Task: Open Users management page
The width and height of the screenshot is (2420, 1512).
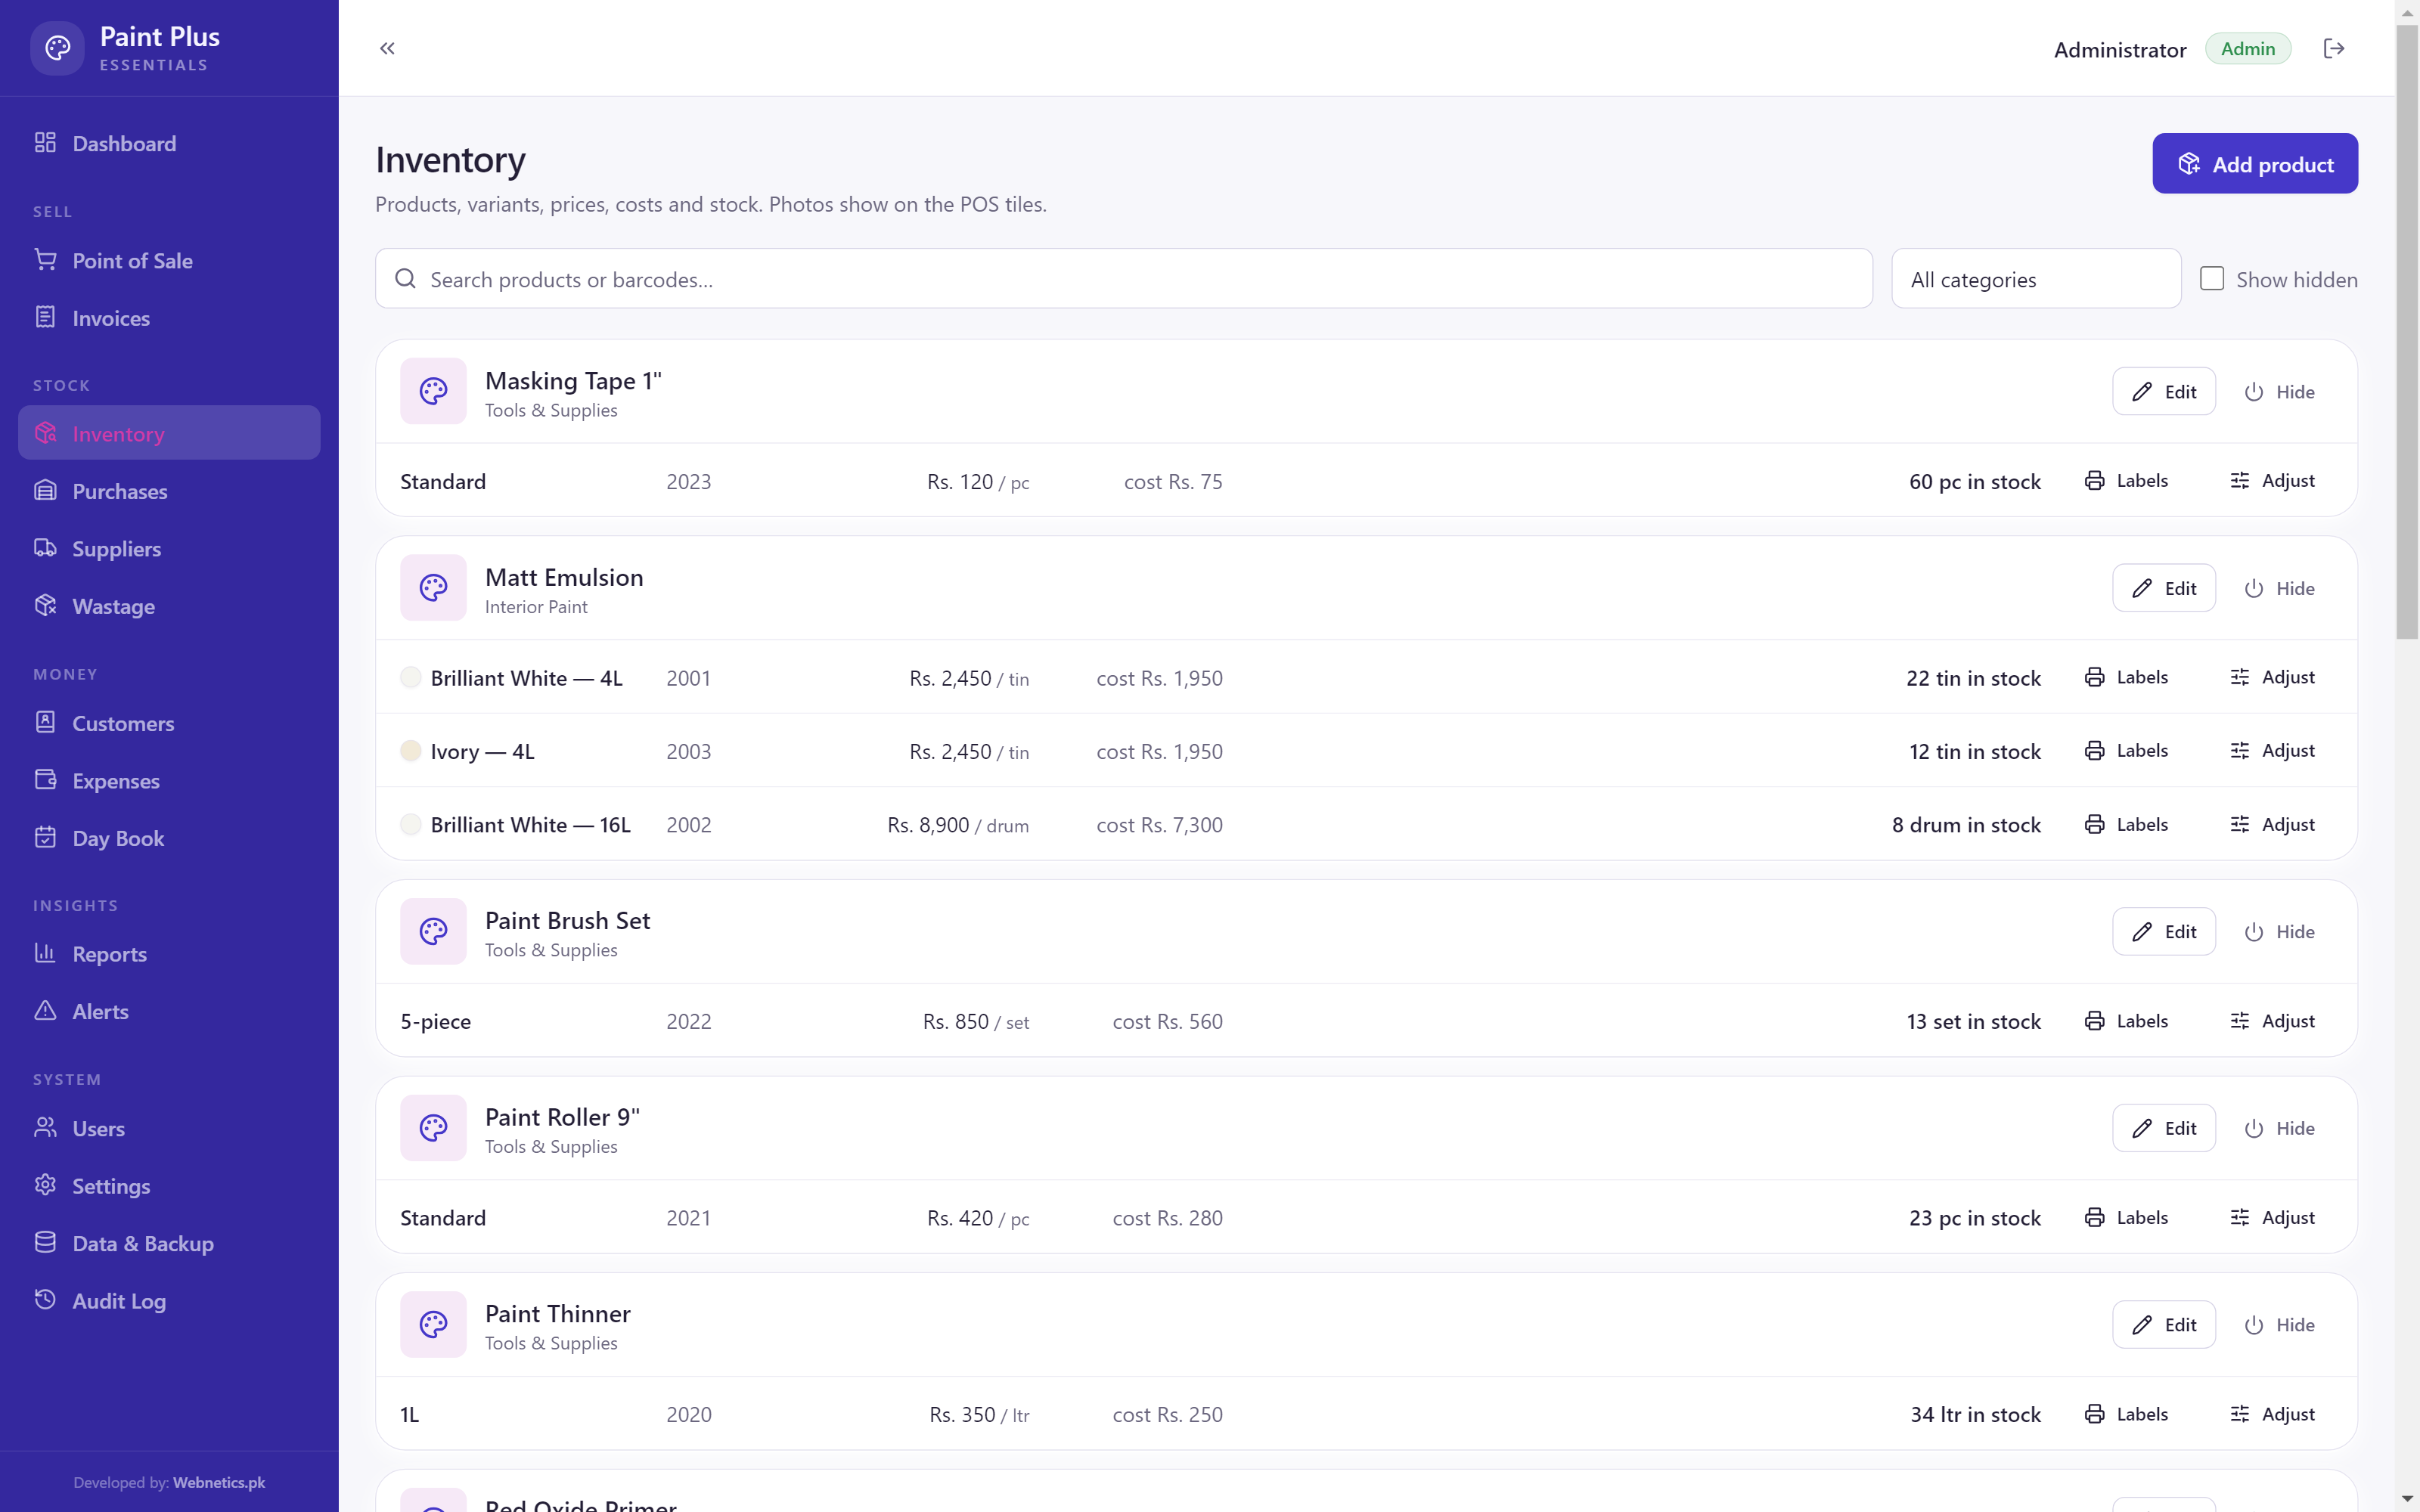Action: 169,1129
